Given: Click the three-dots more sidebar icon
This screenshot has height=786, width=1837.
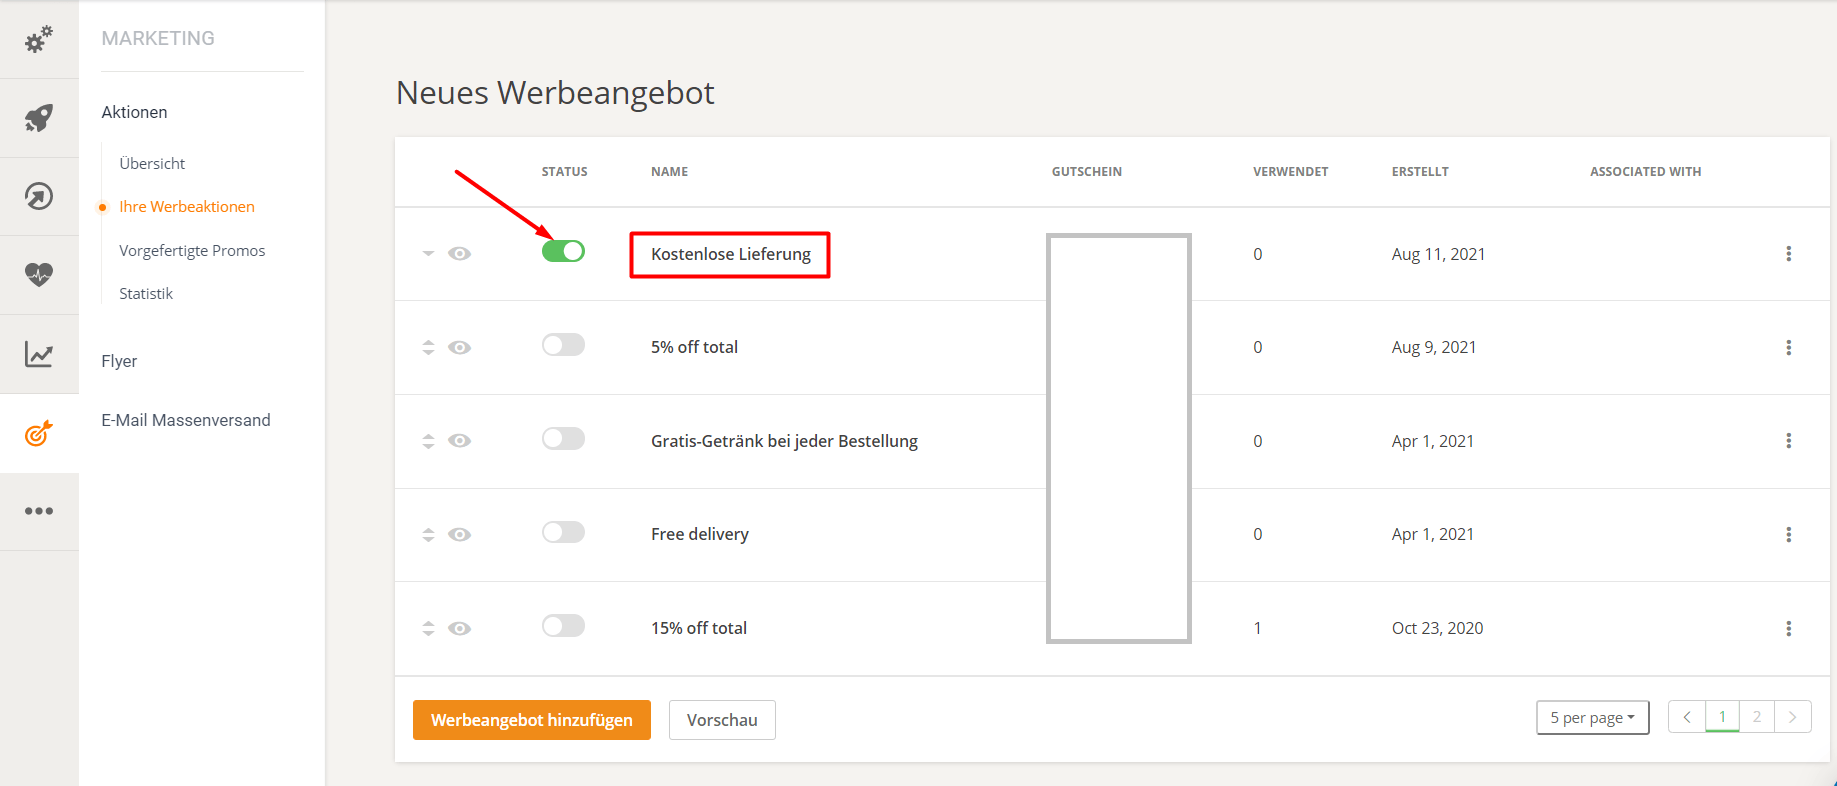Looking at the screenshot, I should click(x=39, y=511).
